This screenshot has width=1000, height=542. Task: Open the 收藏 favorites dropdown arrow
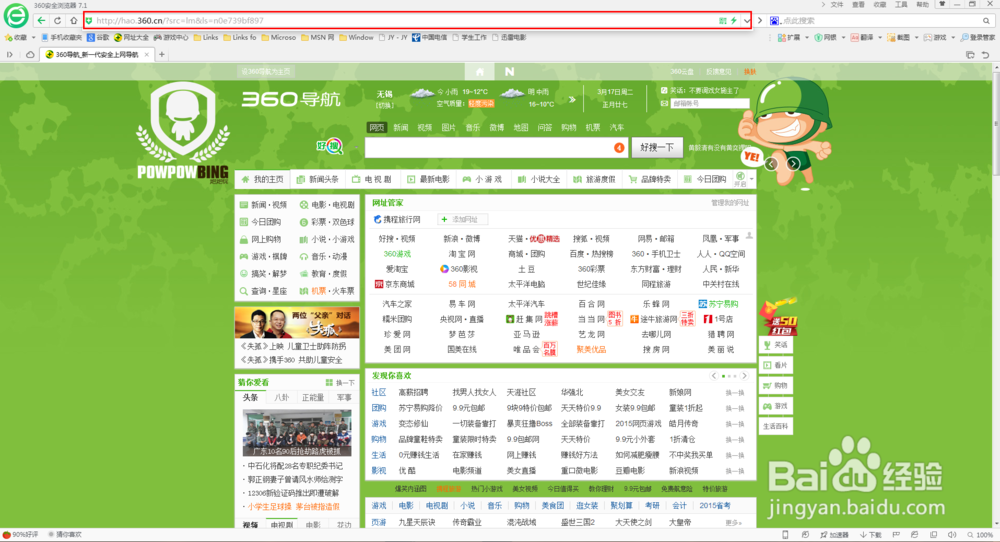pos(33,38)
